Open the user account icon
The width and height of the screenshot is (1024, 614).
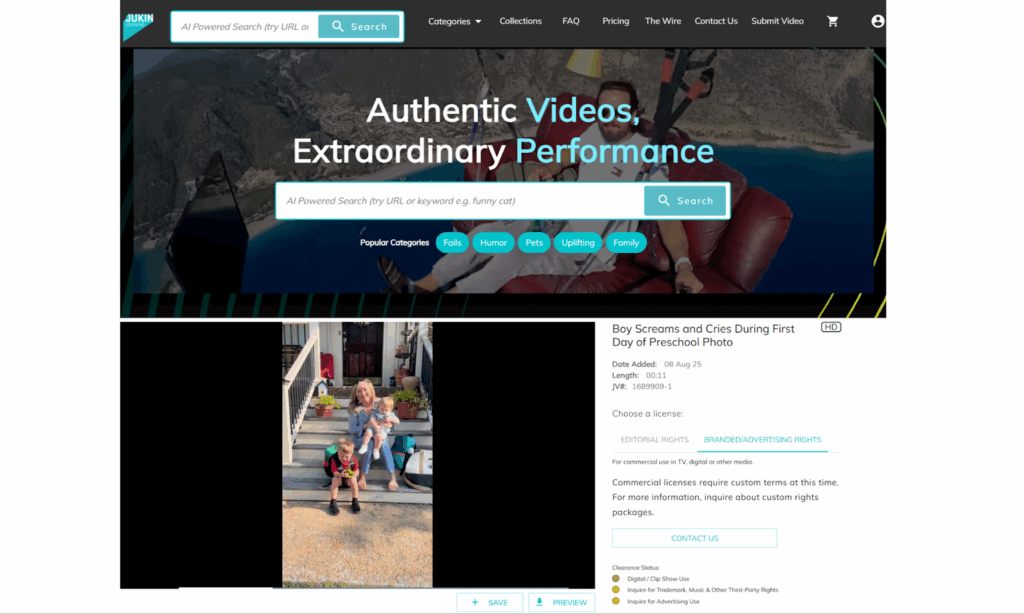(x=877, y=21)
